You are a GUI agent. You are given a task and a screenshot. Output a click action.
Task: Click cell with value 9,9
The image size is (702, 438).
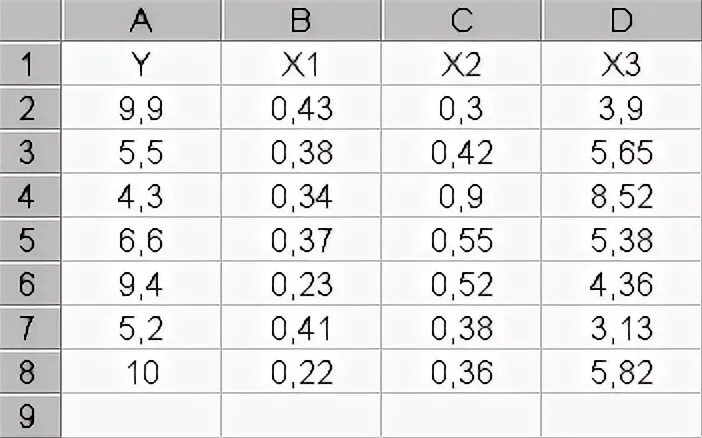141,107
